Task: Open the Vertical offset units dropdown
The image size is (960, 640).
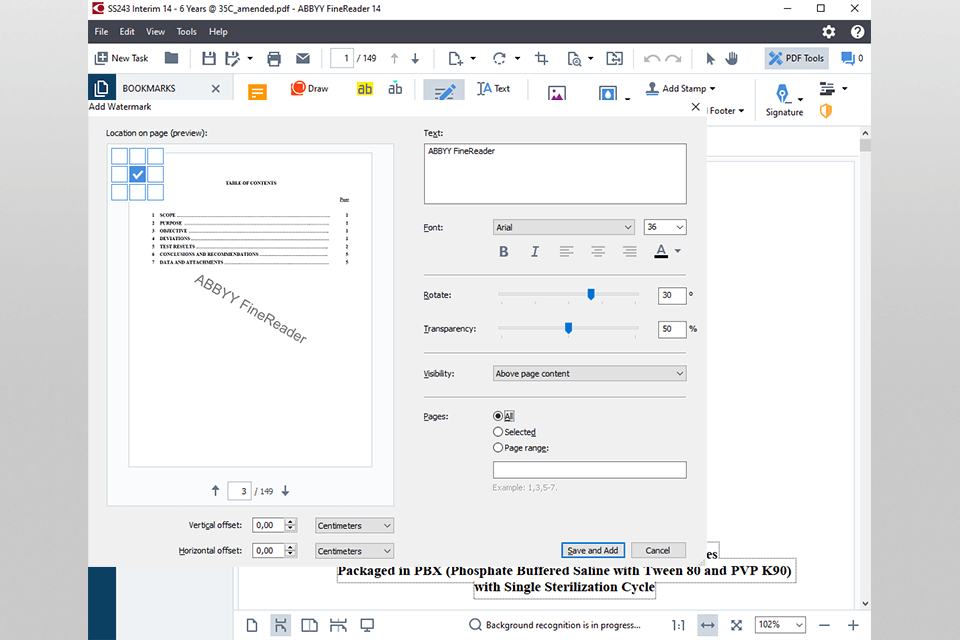Action: tap(354, 525)
